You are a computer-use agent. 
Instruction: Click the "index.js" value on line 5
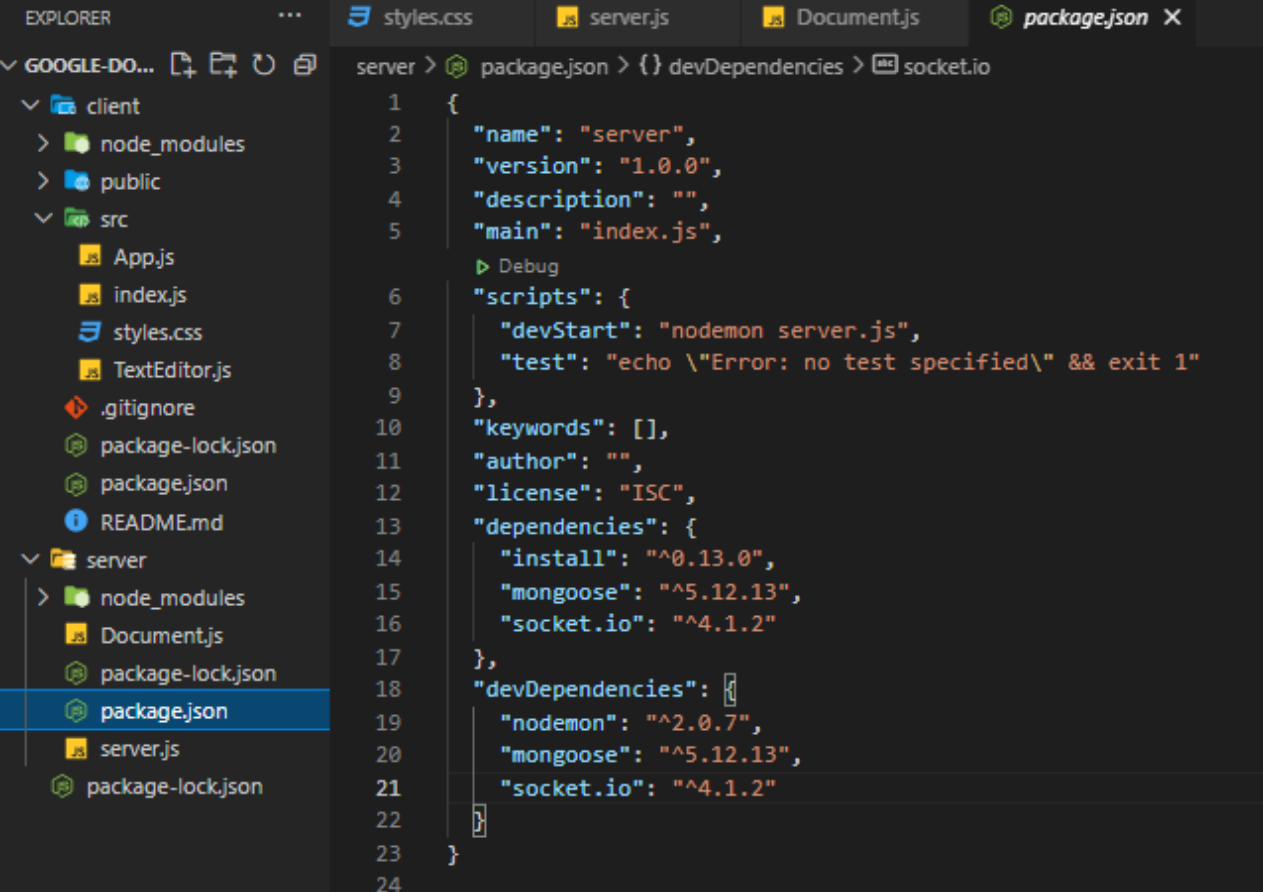[646, 232]
